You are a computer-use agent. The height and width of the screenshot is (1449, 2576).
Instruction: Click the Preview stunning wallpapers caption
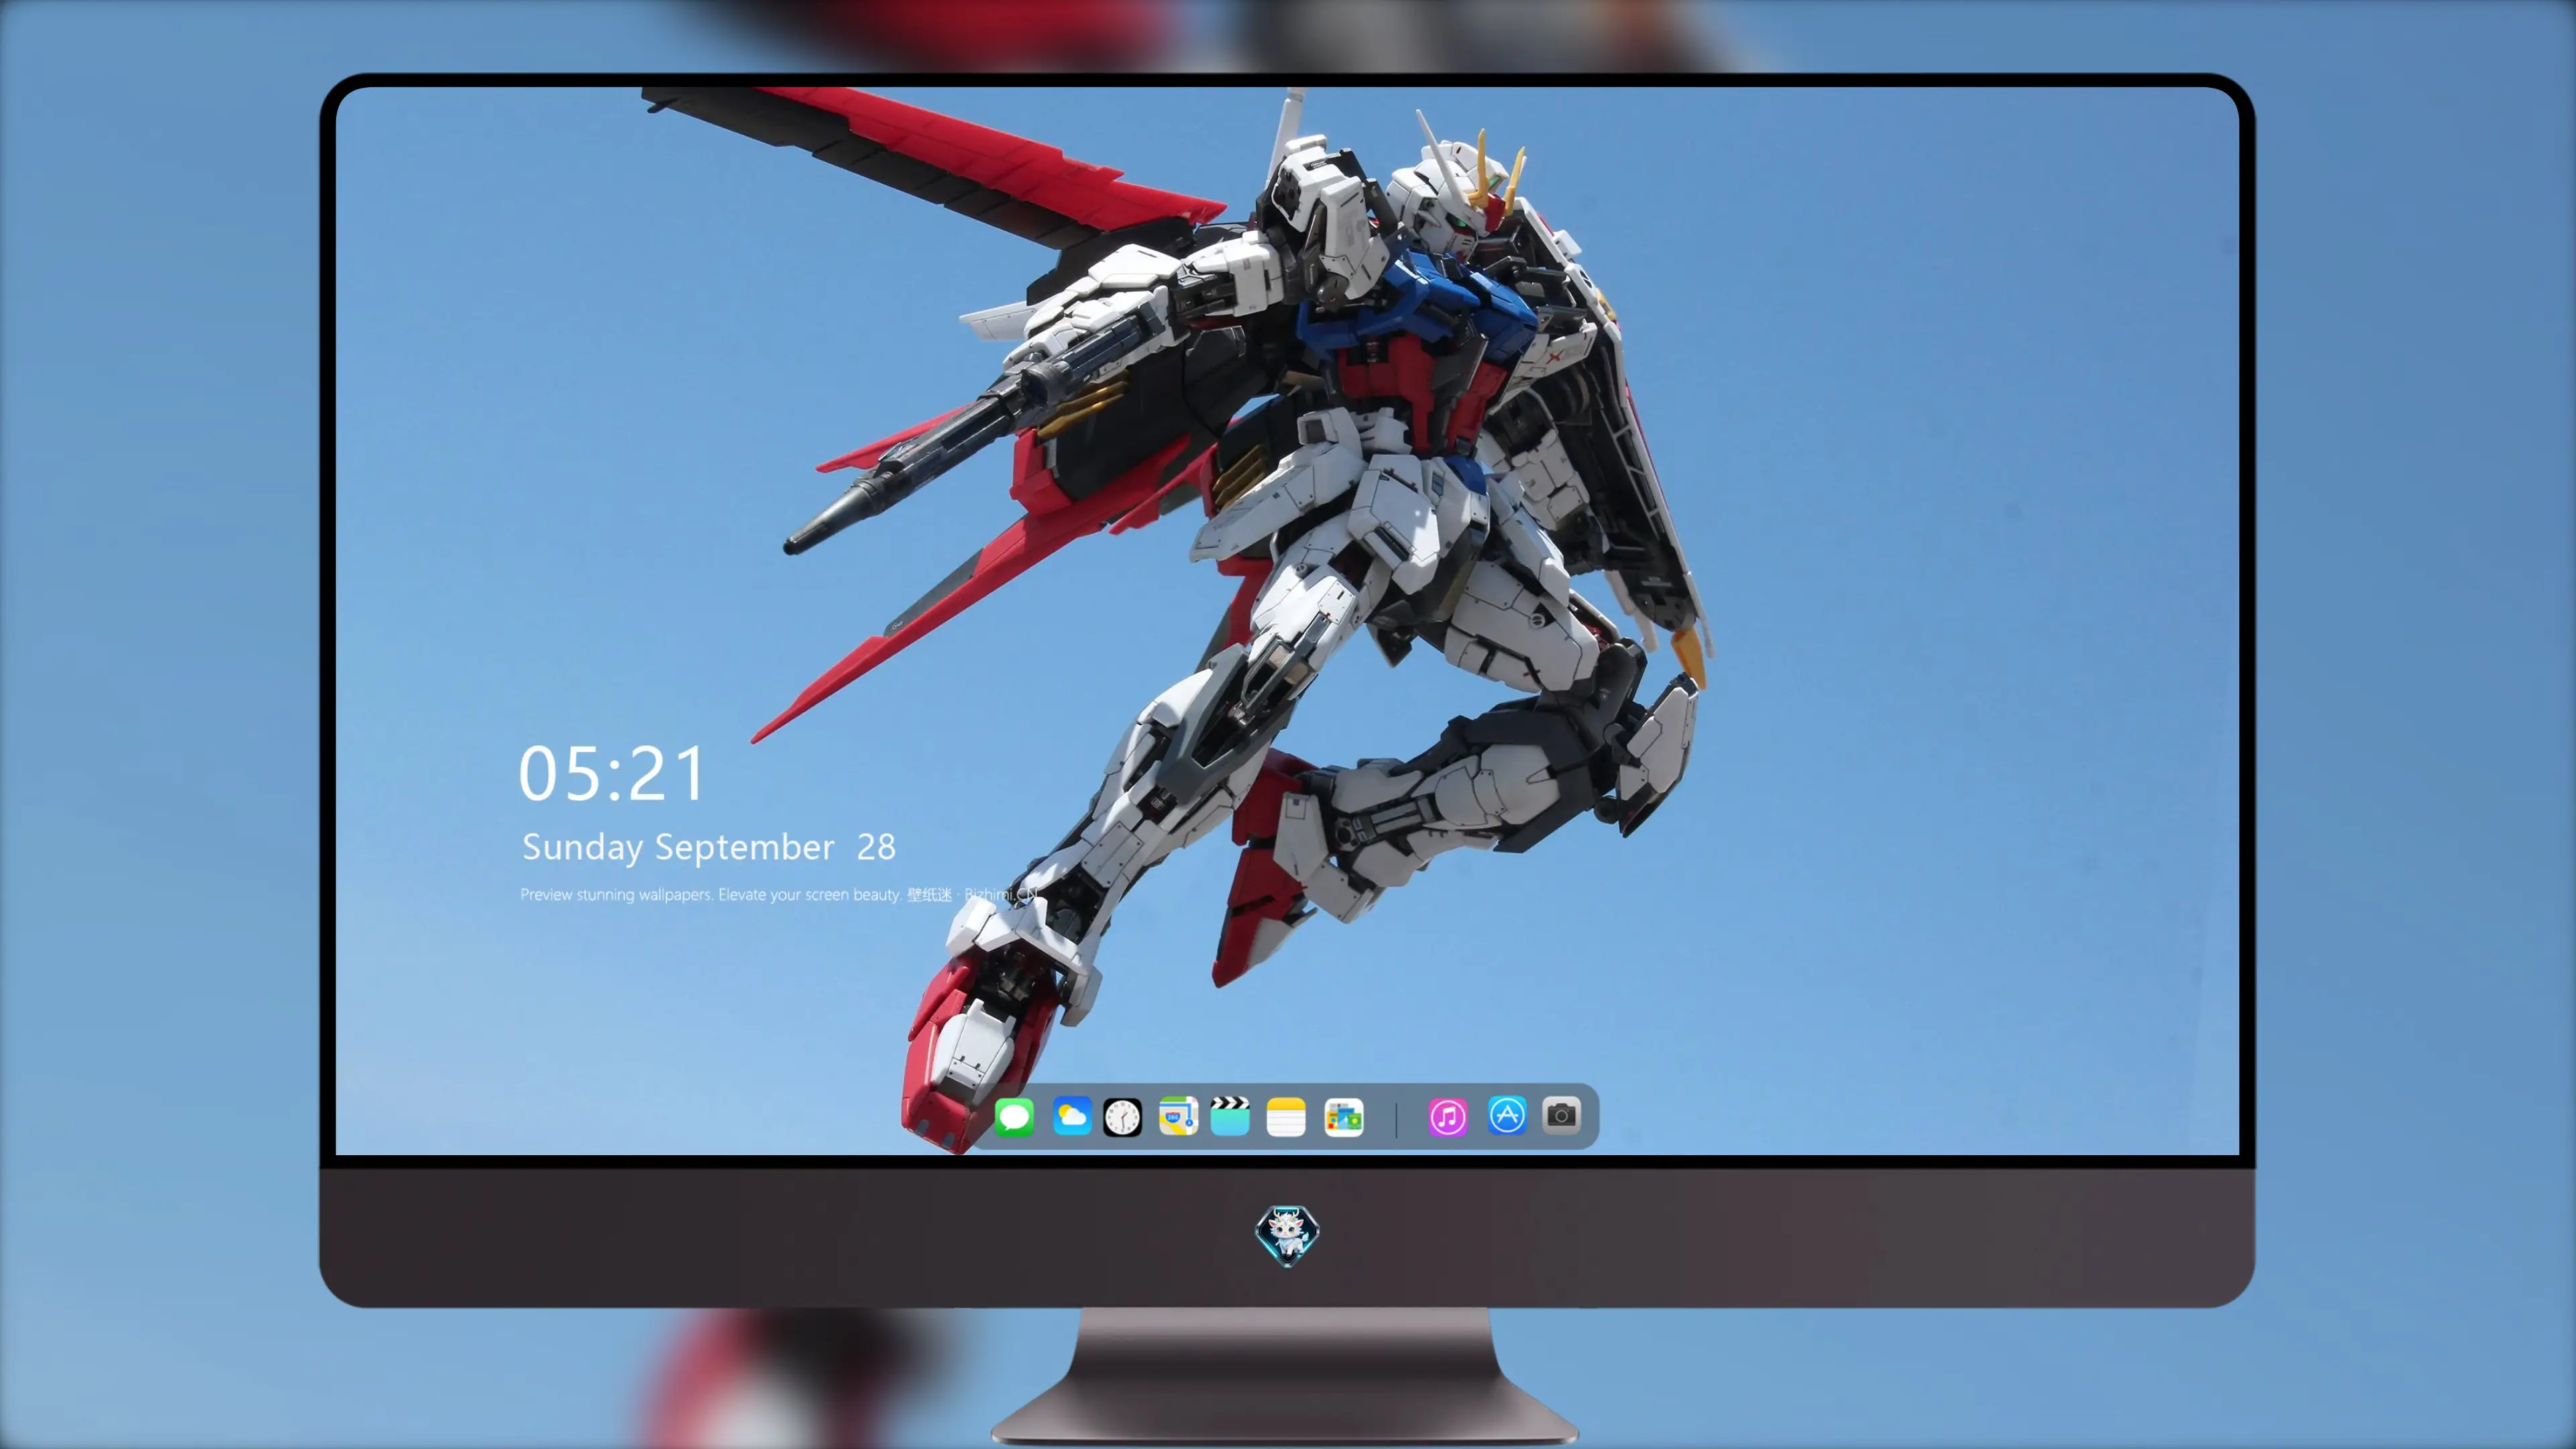tap(779, 894)
